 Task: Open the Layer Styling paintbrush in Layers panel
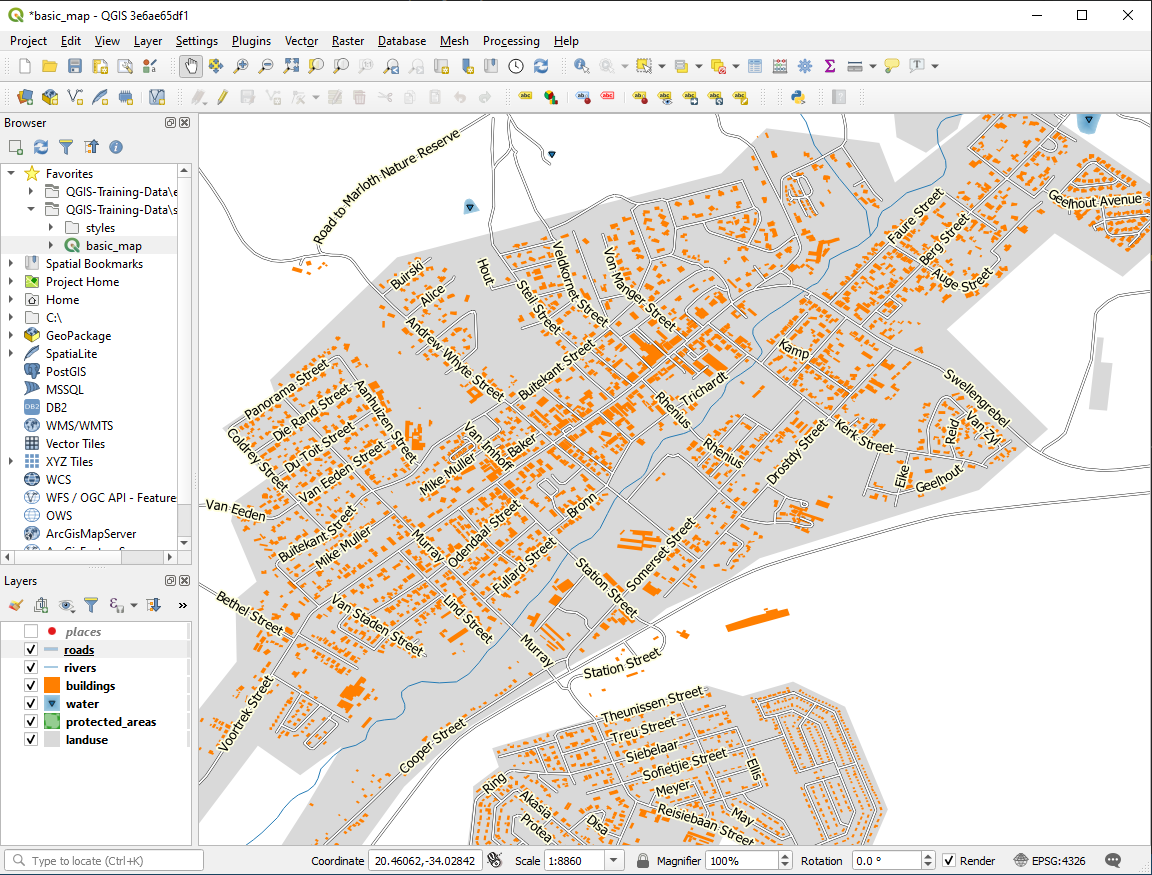click(x=15, y=605)
